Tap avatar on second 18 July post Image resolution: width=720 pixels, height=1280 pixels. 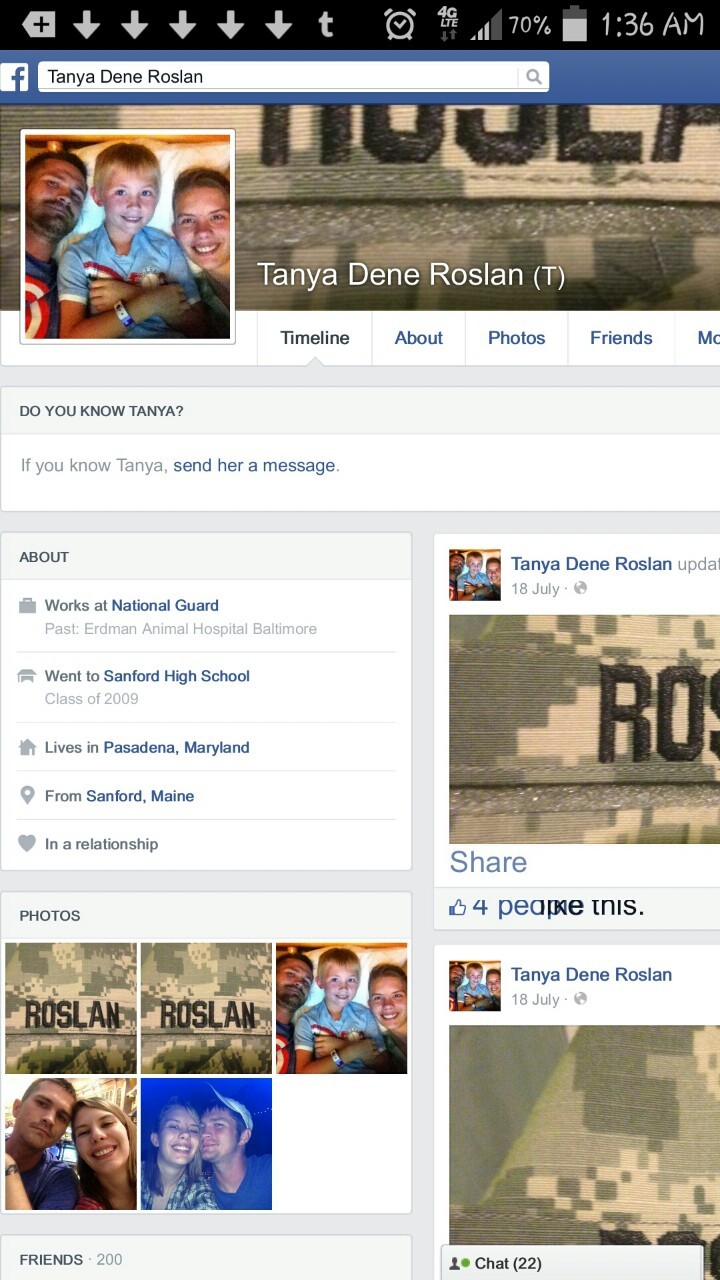(x=475, y=985)
